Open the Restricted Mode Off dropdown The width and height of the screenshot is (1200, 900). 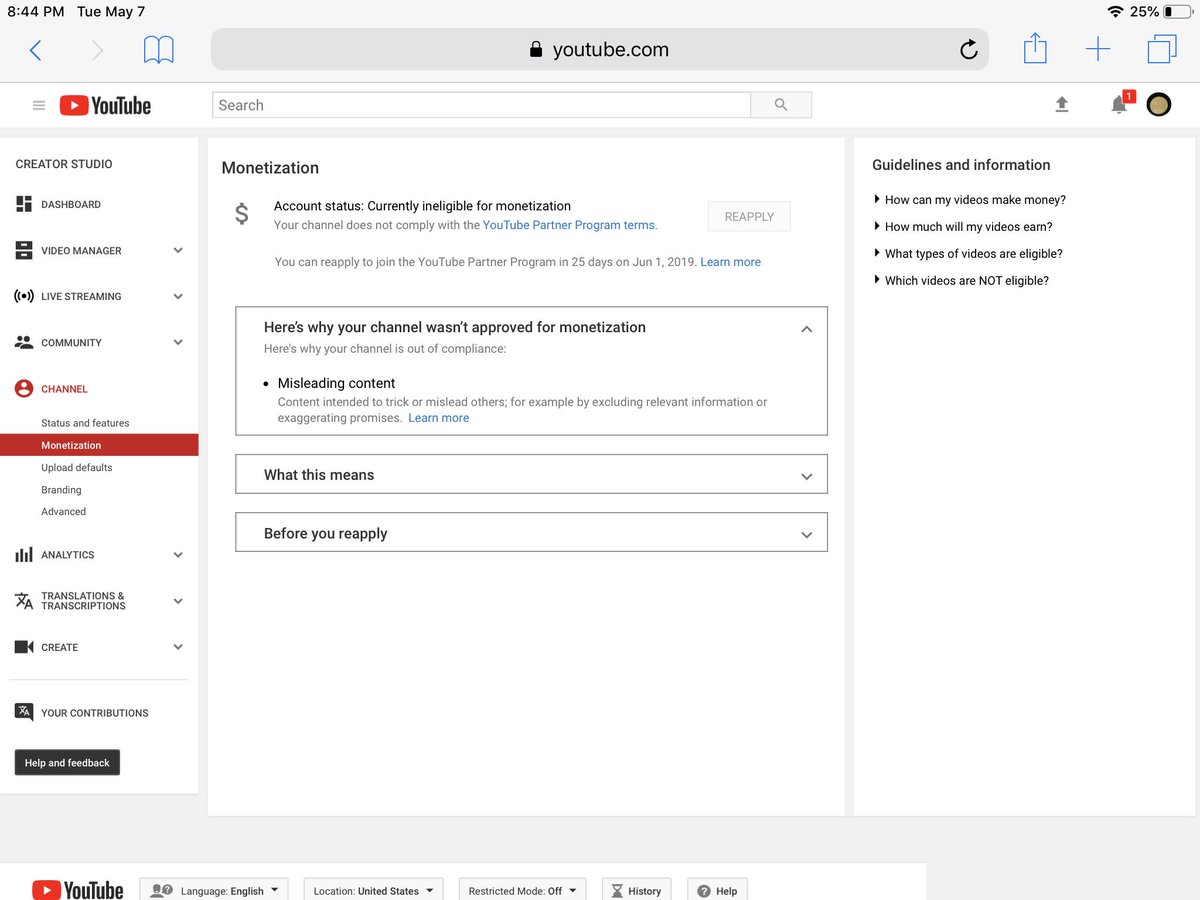522,890
